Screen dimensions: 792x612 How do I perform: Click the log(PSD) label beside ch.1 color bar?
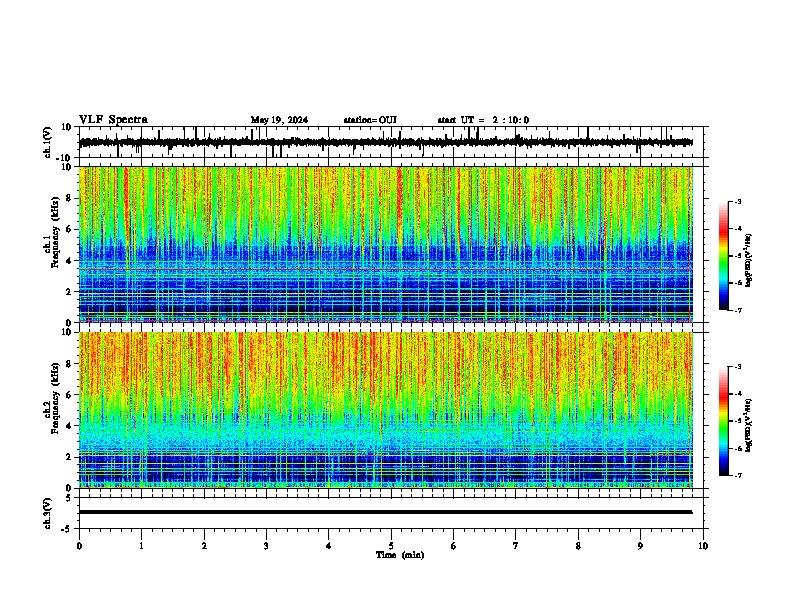pos(748,261)
